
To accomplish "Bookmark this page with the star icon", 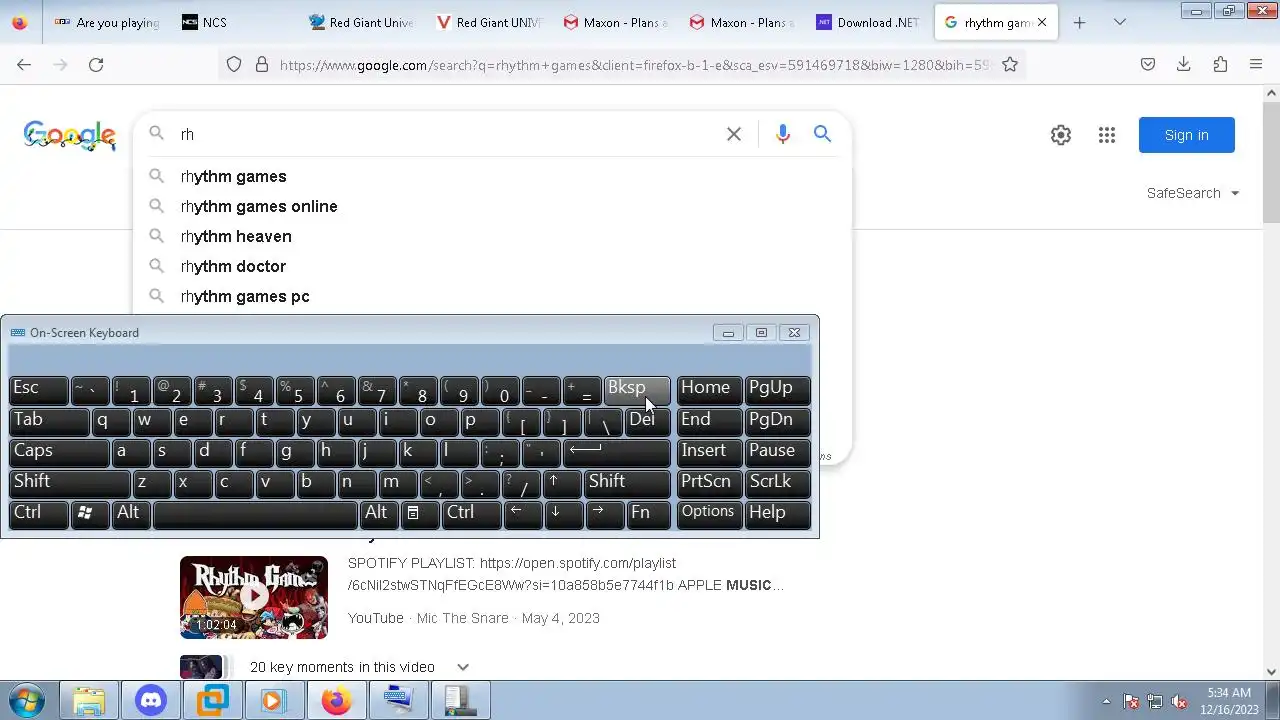I will click(1010, 65).
